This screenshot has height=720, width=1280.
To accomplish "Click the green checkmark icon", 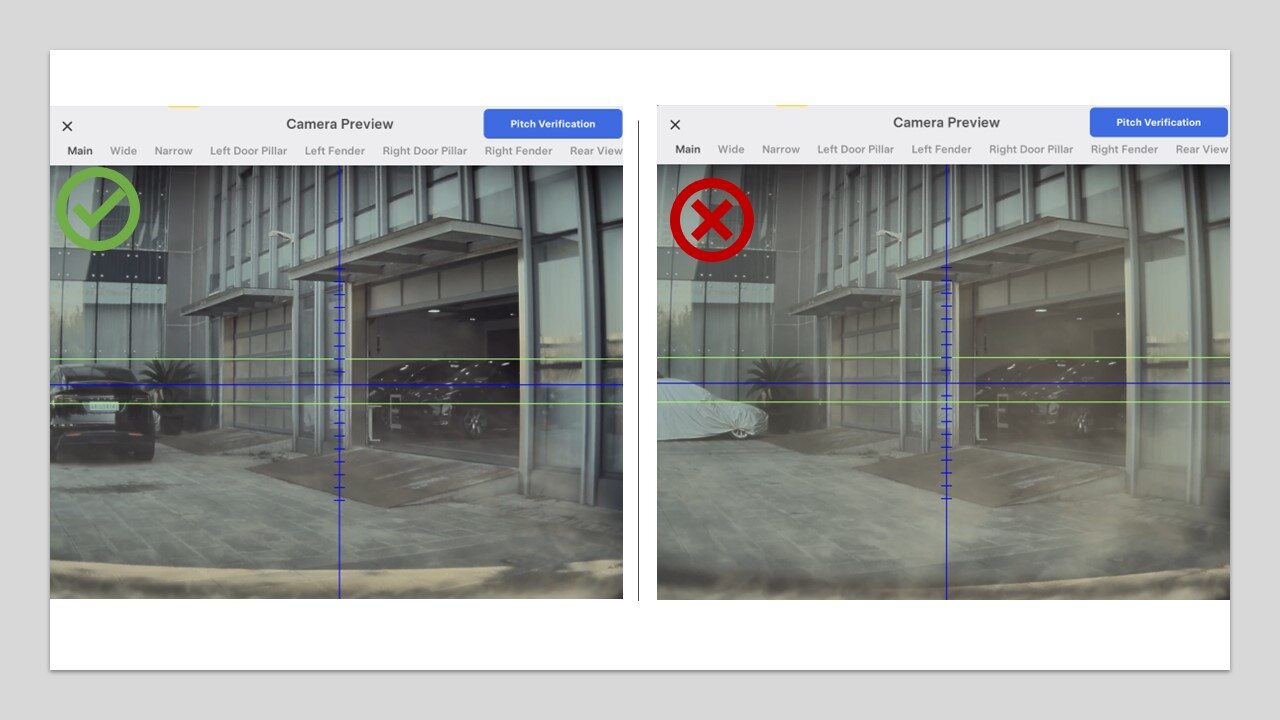I will tap(97, 208).
